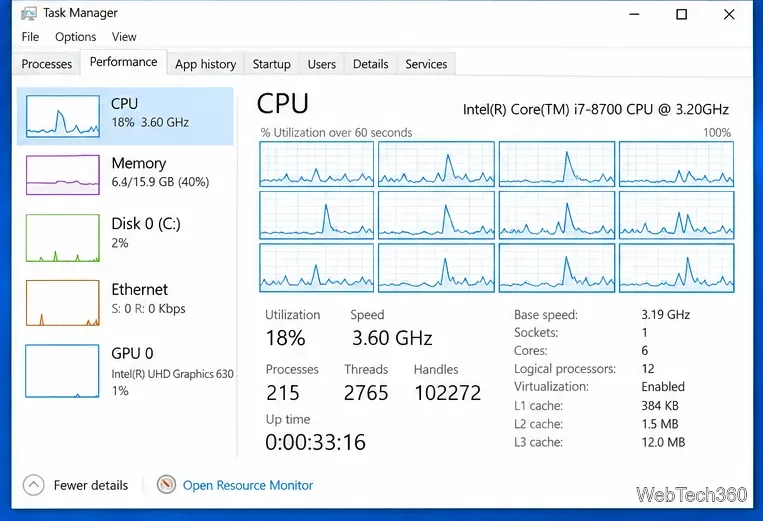Image resolution: width=763 pixels, height=521 pixels.
Task: Click the Virtualization Enabled value
Action: [663, 387]
